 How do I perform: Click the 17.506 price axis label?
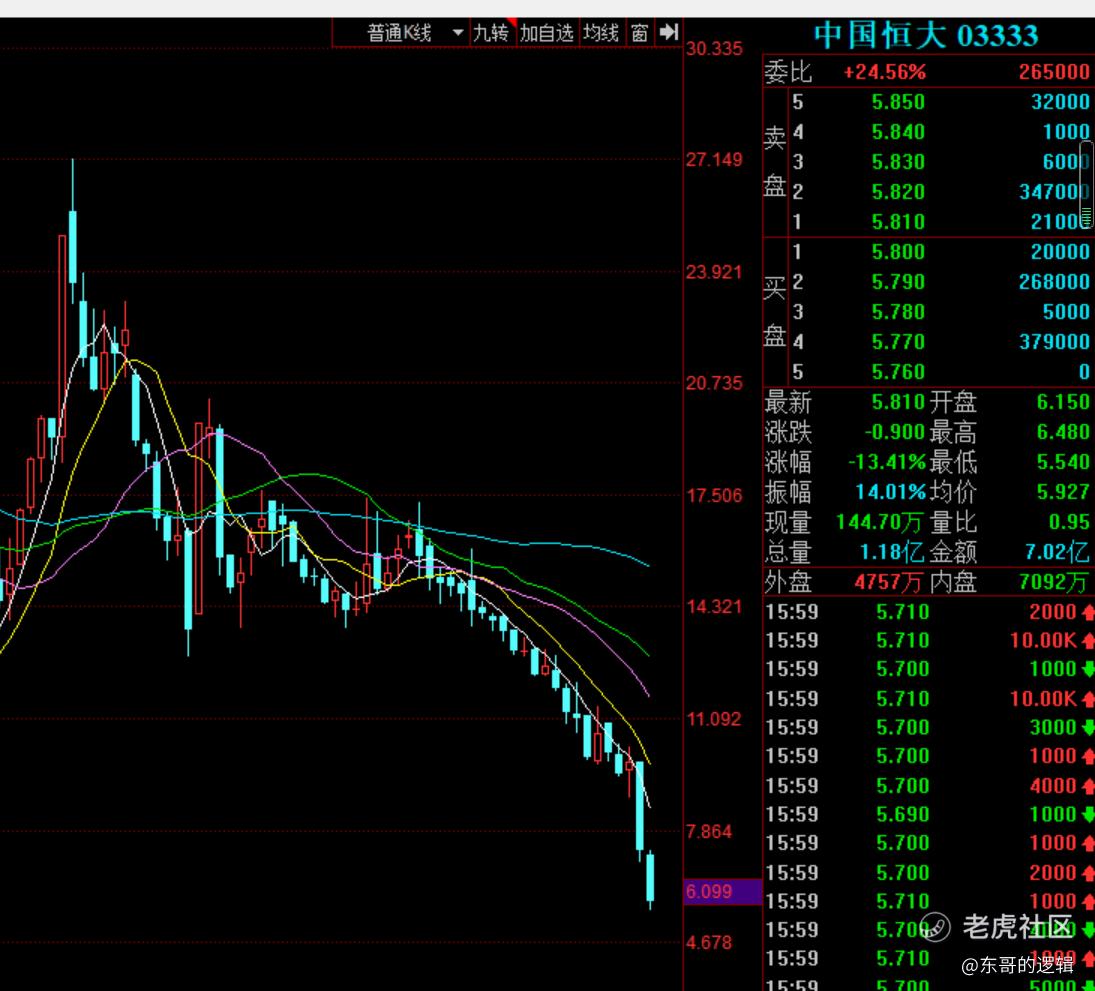[x=714, y=496]
